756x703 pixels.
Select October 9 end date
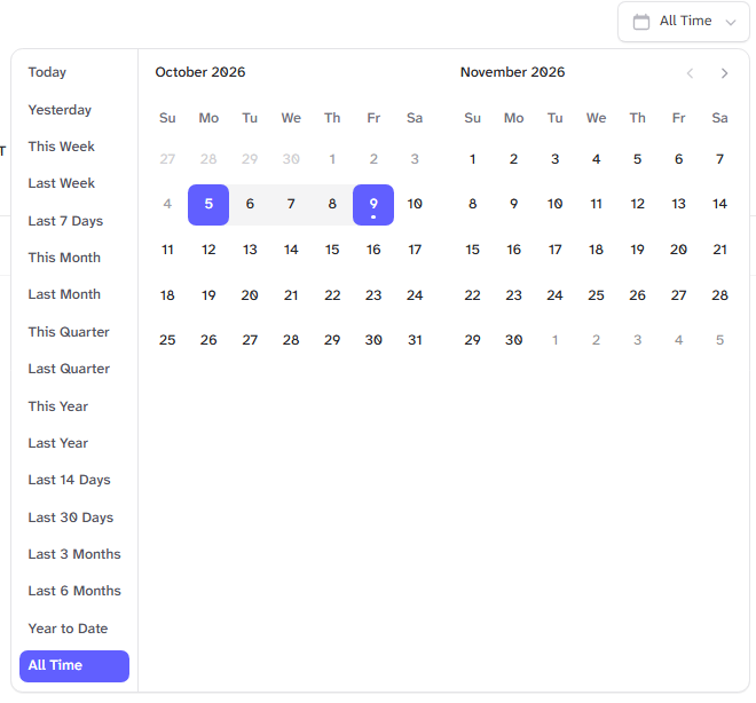373,204
